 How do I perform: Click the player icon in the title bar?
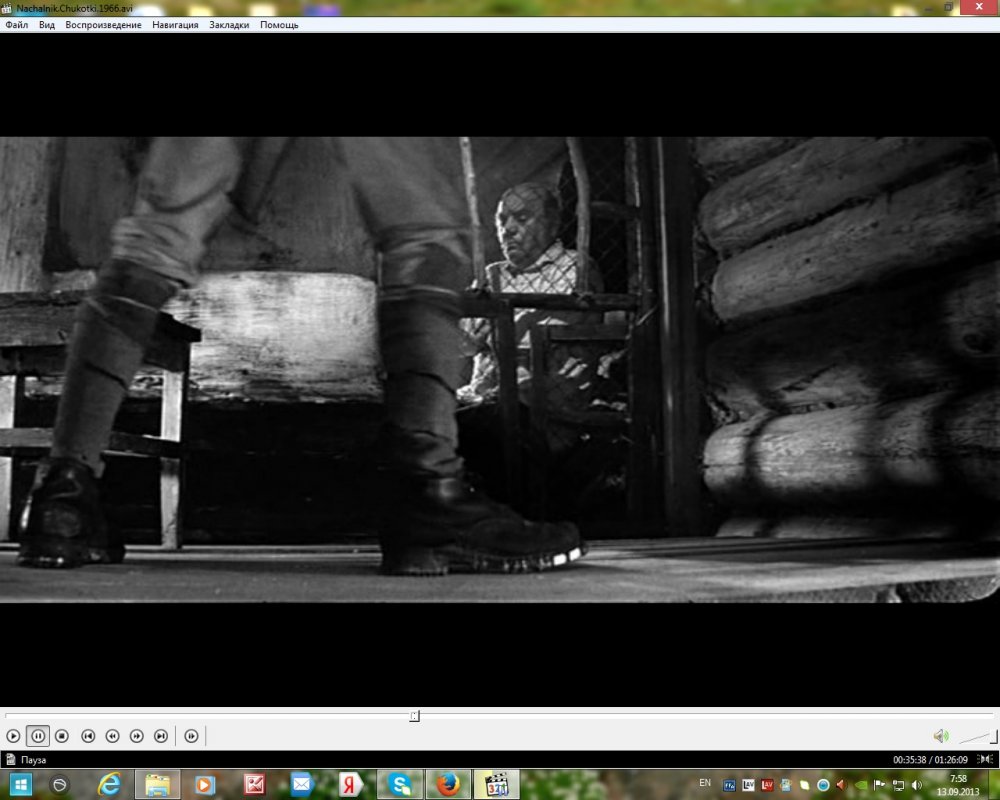7,8
